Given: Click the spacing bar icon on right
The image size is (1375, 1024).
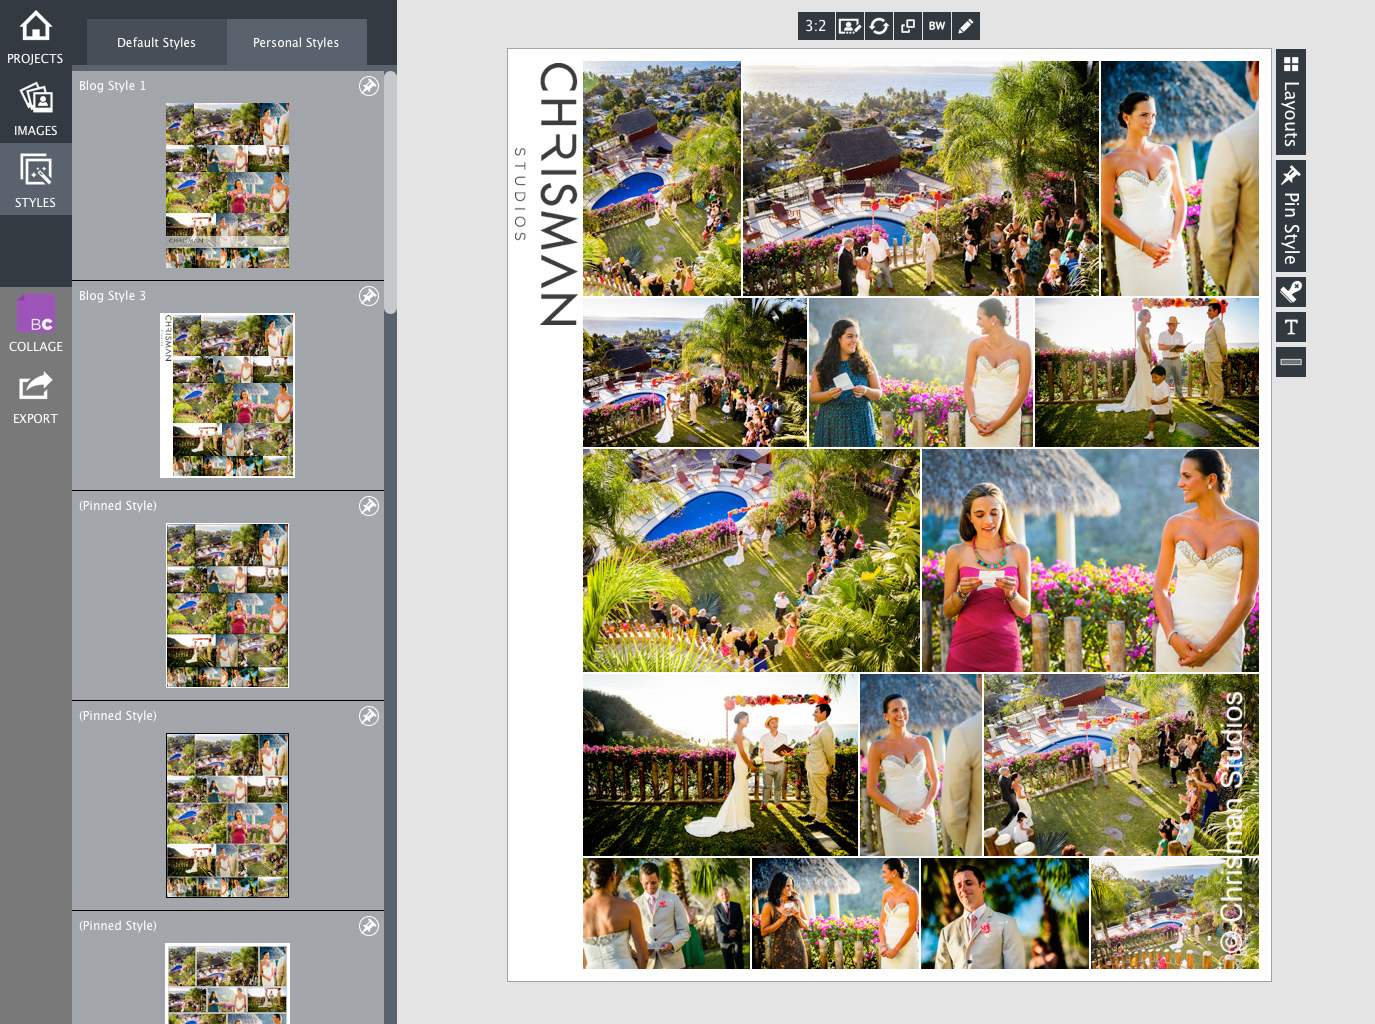Looking at the screenshot, I should point(1291,362).
